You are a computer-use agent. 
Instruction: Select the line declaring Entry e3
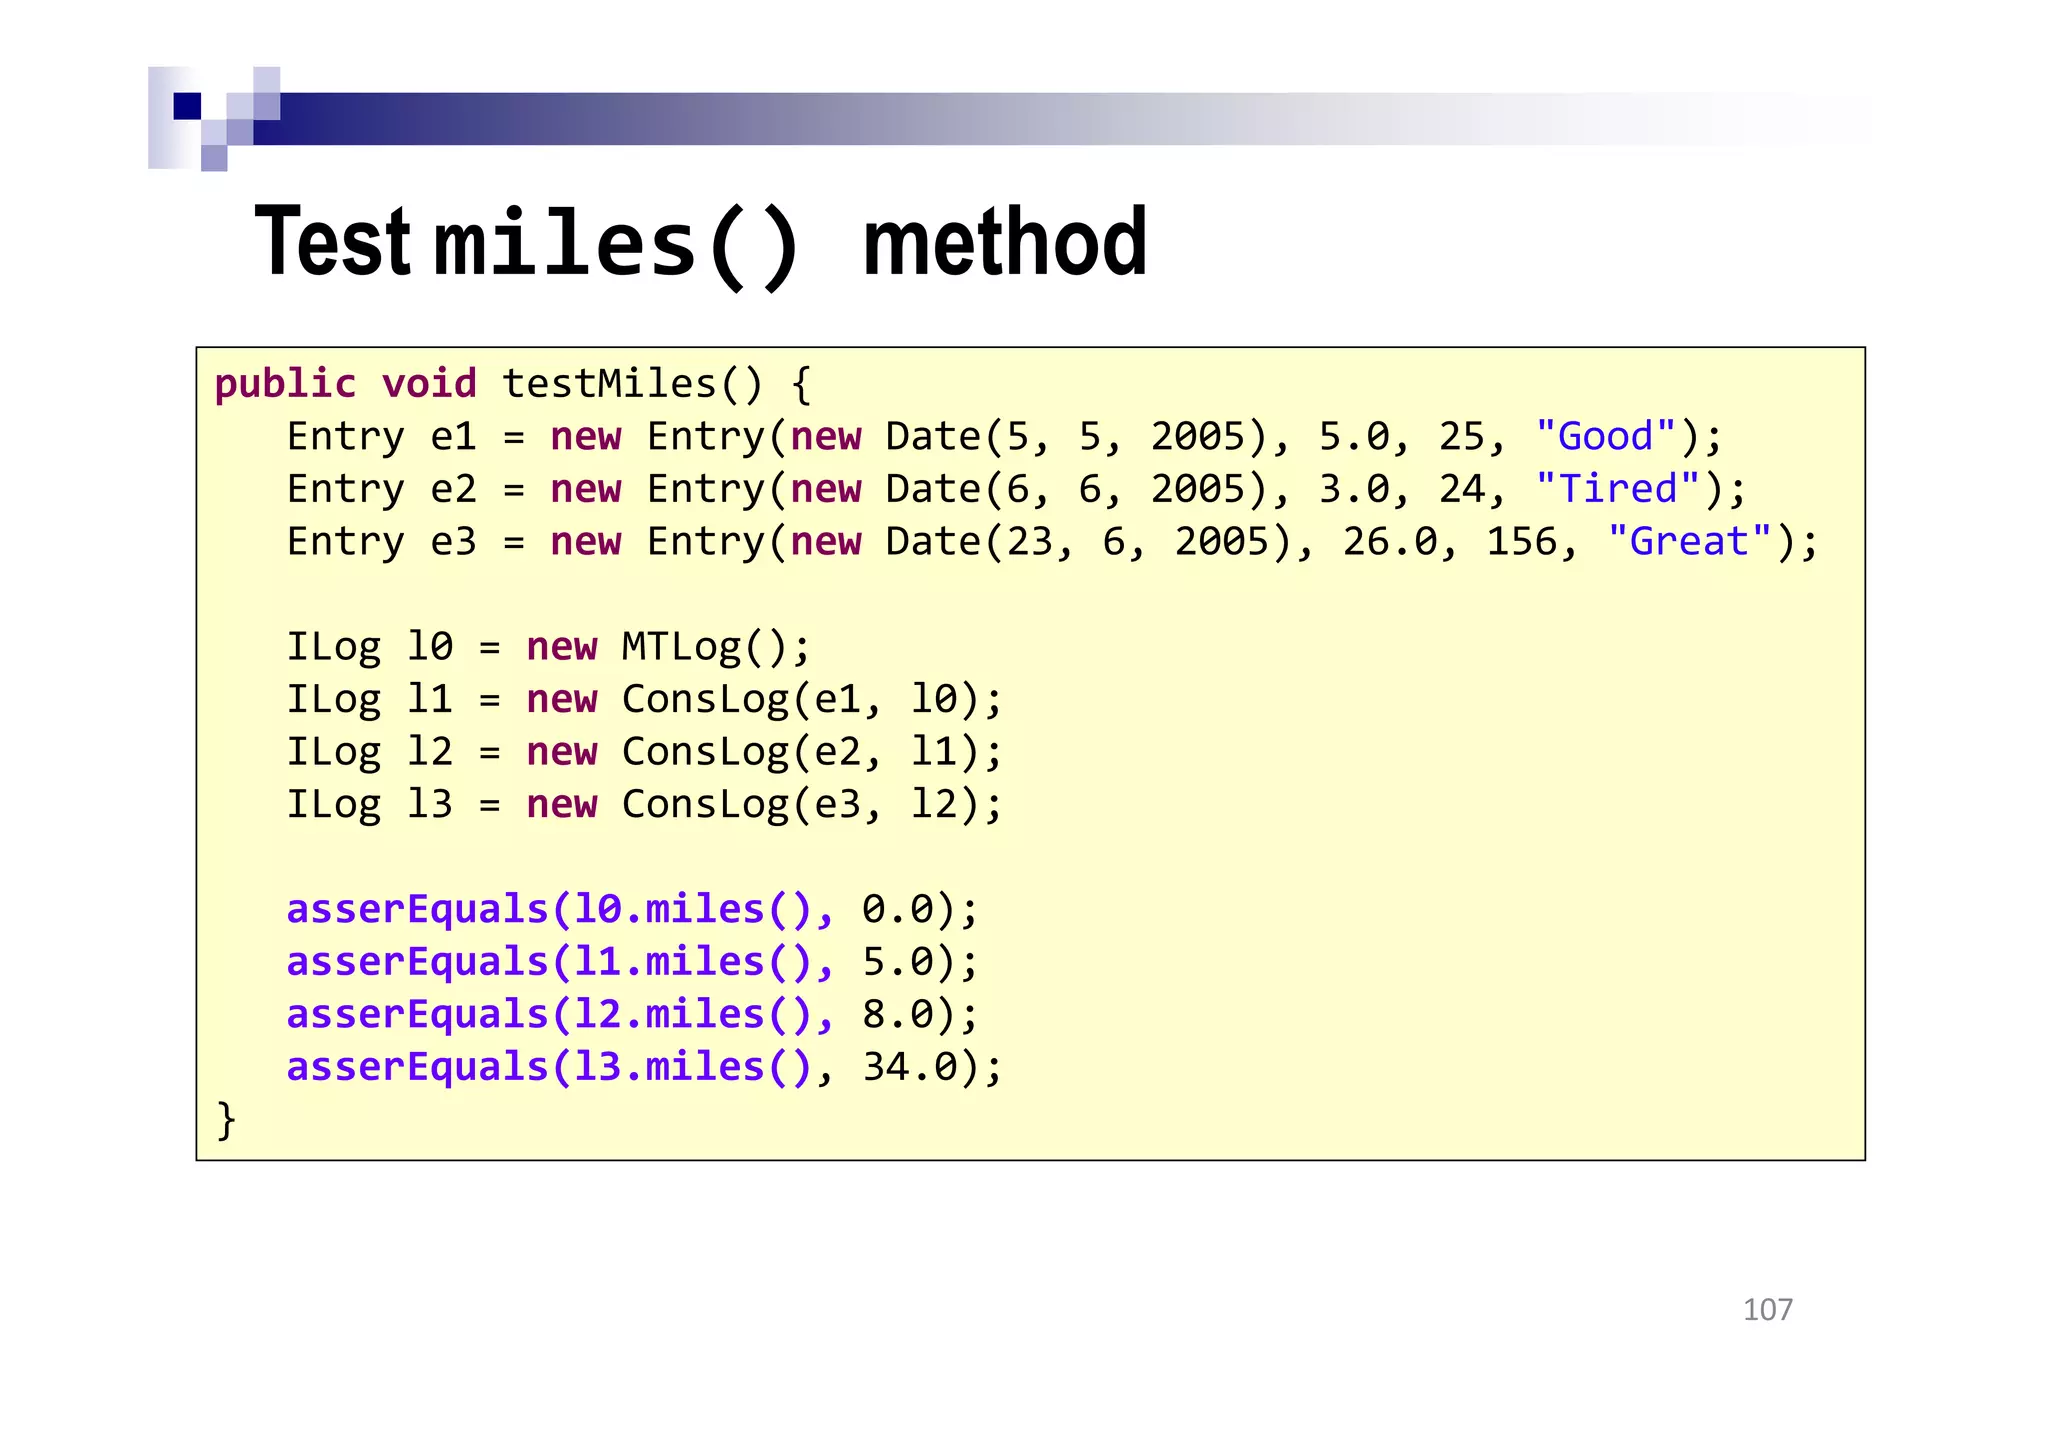[1052, 542]
